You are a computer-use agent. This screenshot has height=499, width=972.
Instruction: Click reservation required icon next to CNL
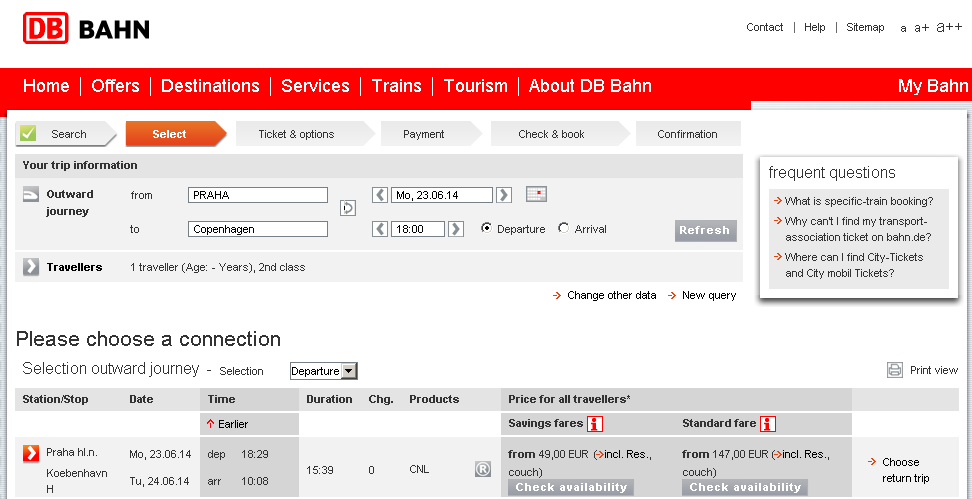point(483,468)
